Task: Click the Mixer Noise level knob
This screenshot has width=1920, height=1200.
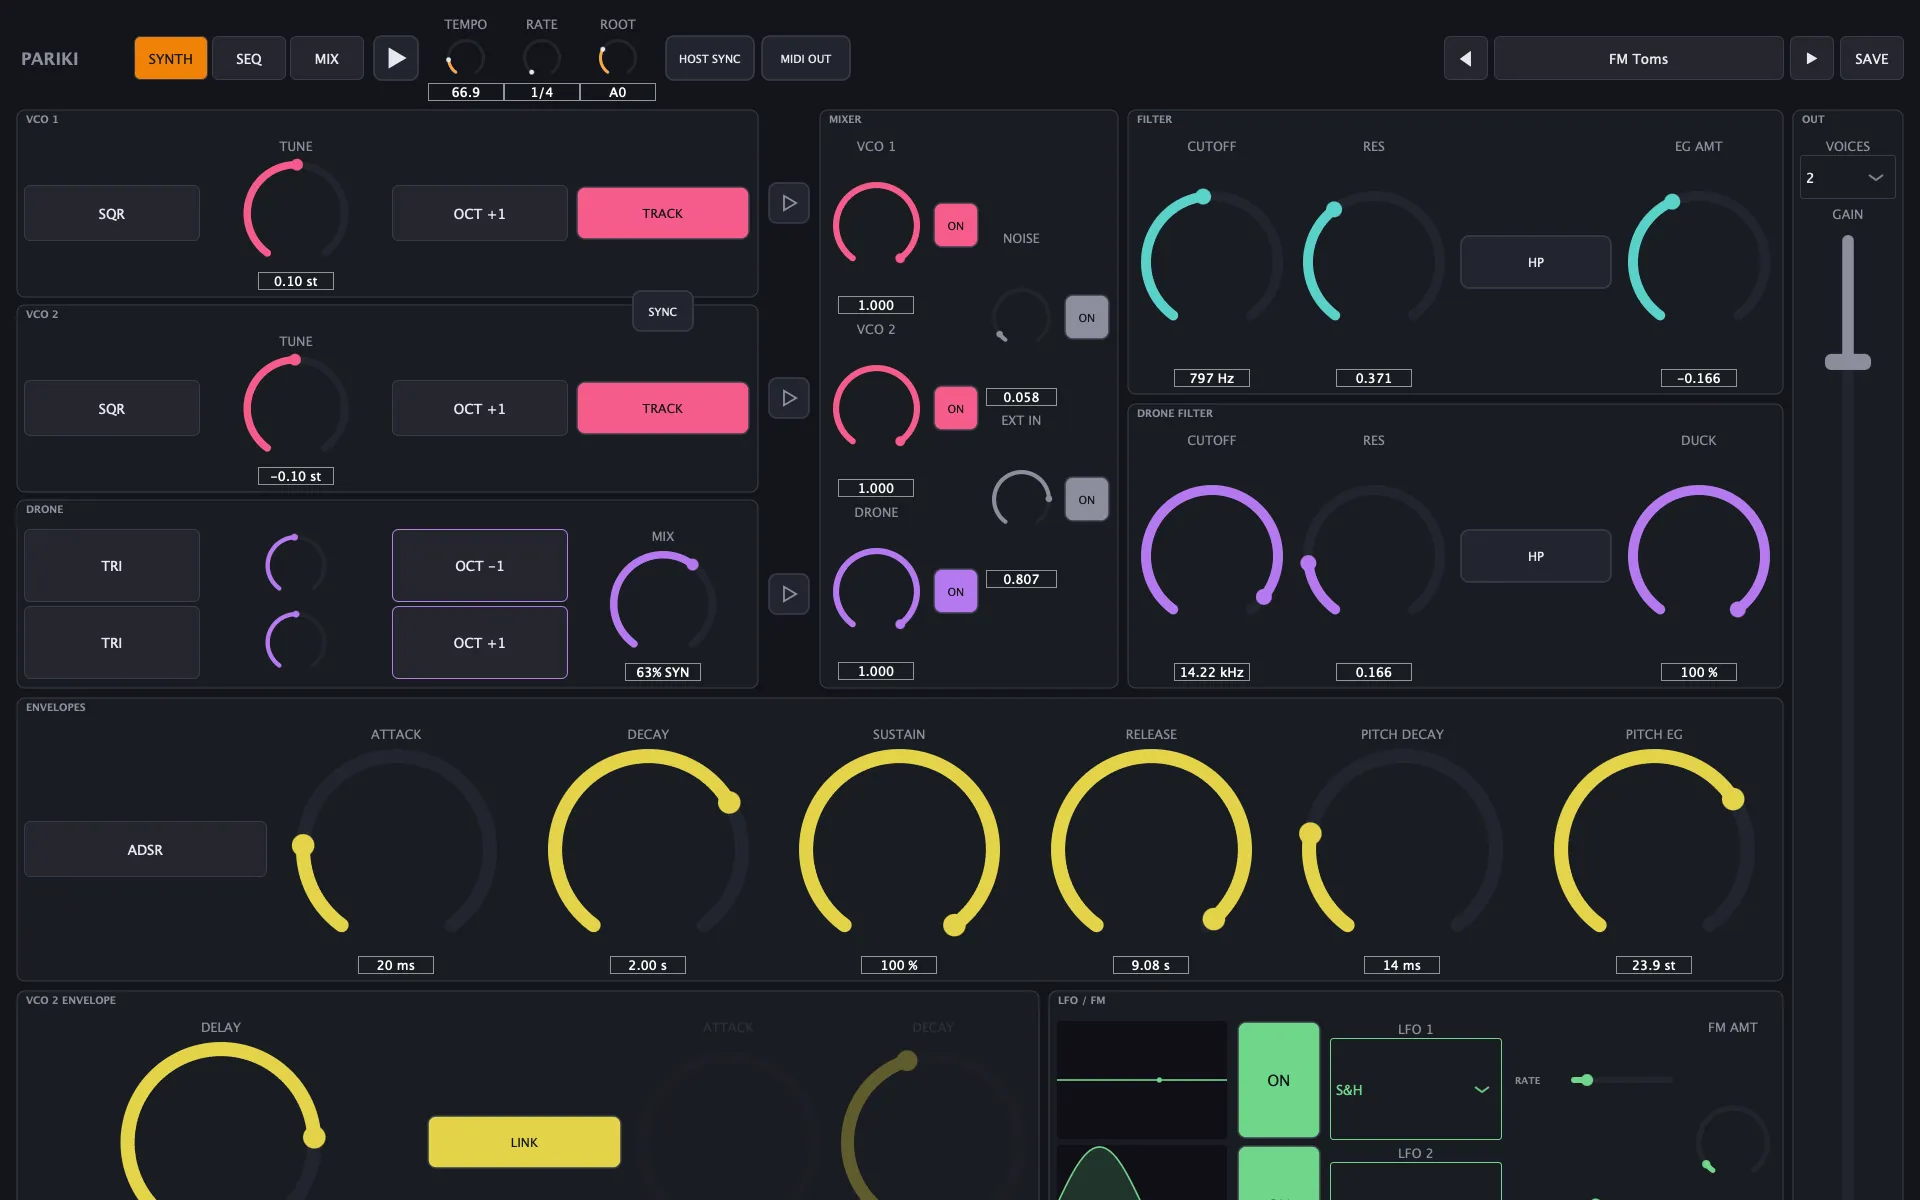Action: click(x=1021, y=317)
